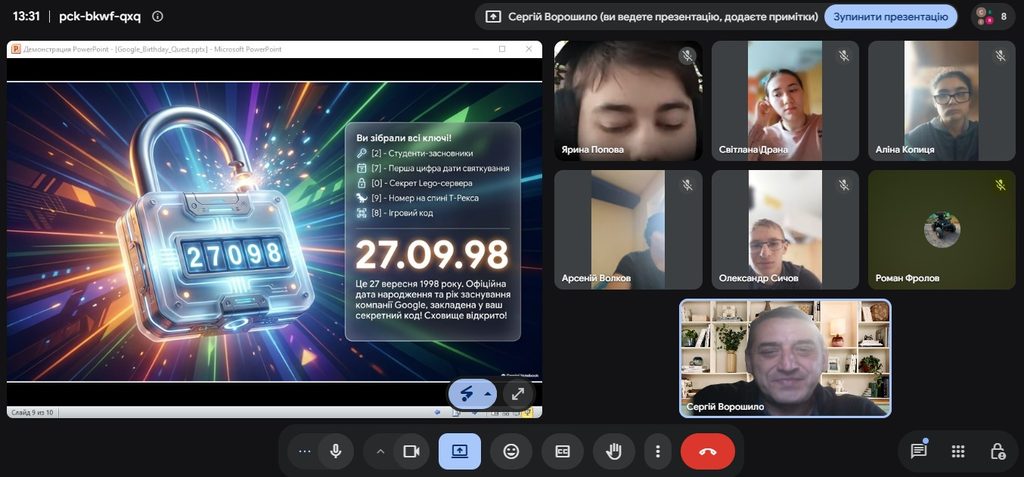Viewport: 1024px width, 477px height.
Task: Toggle the camera on or off
Action: pos(411,452)
